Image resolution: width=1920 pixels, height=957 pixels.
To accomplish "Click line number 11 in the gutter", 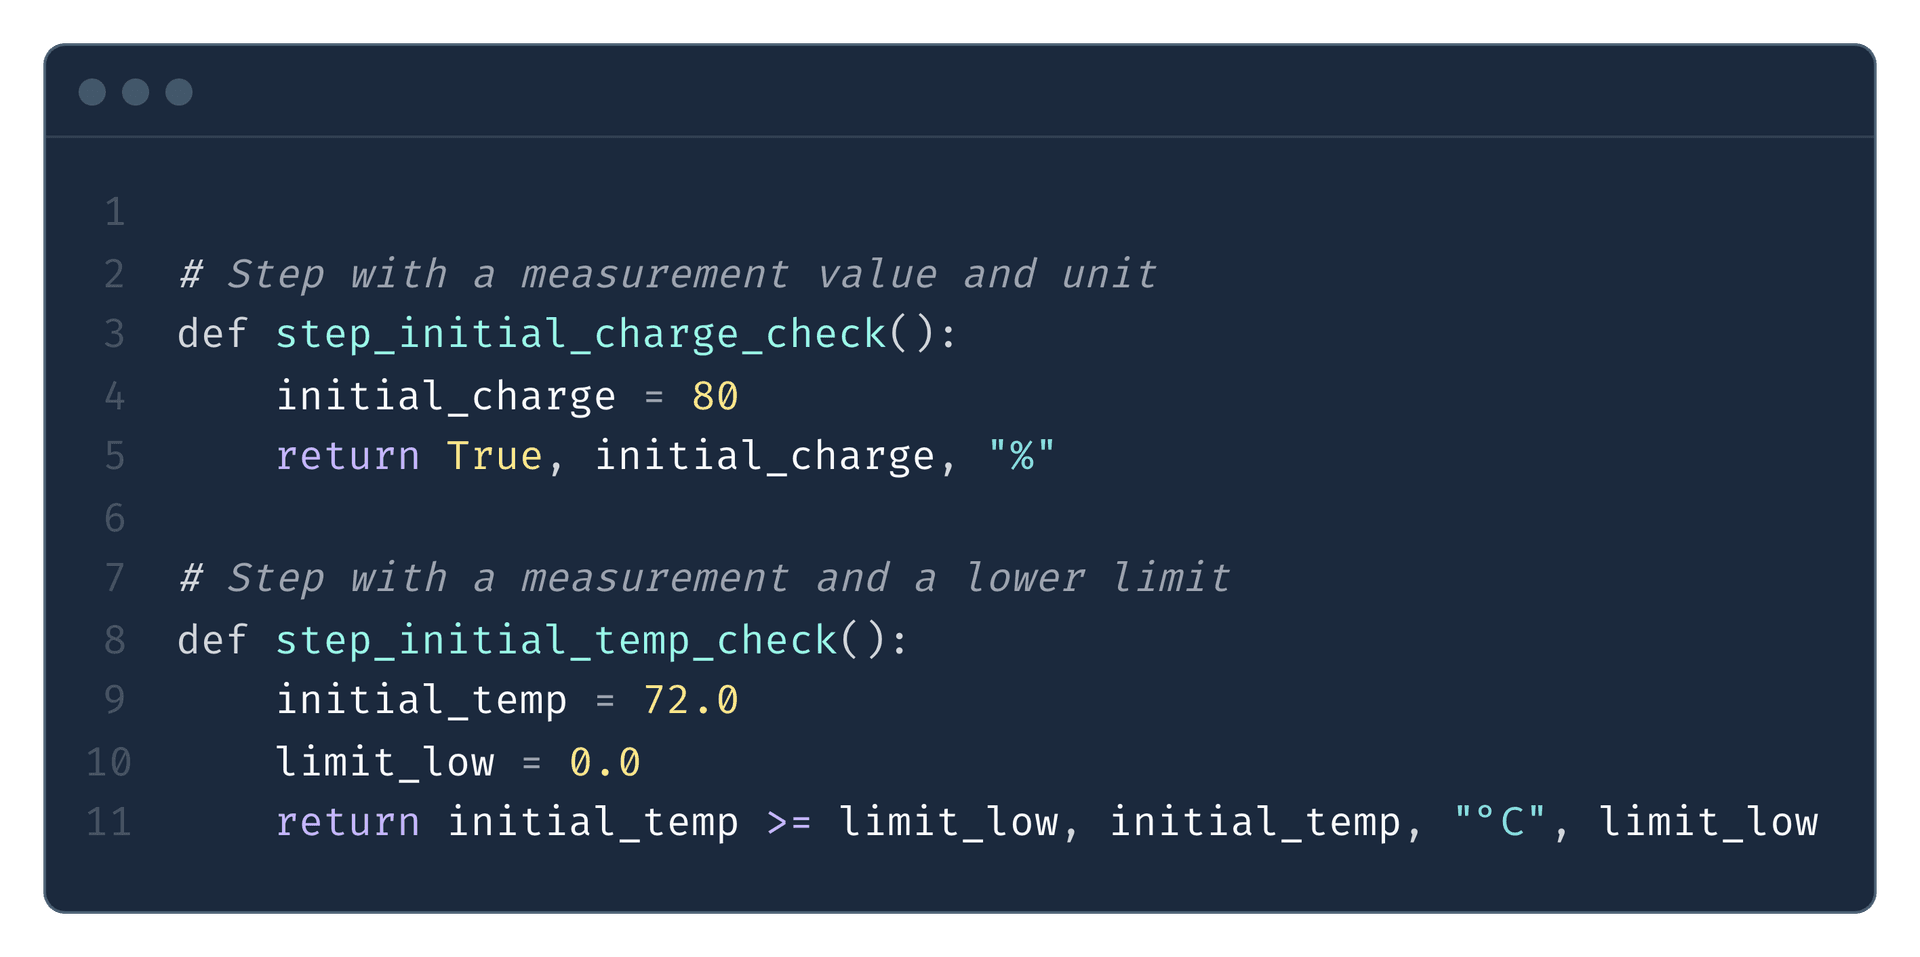I will (x=109, y=822).
